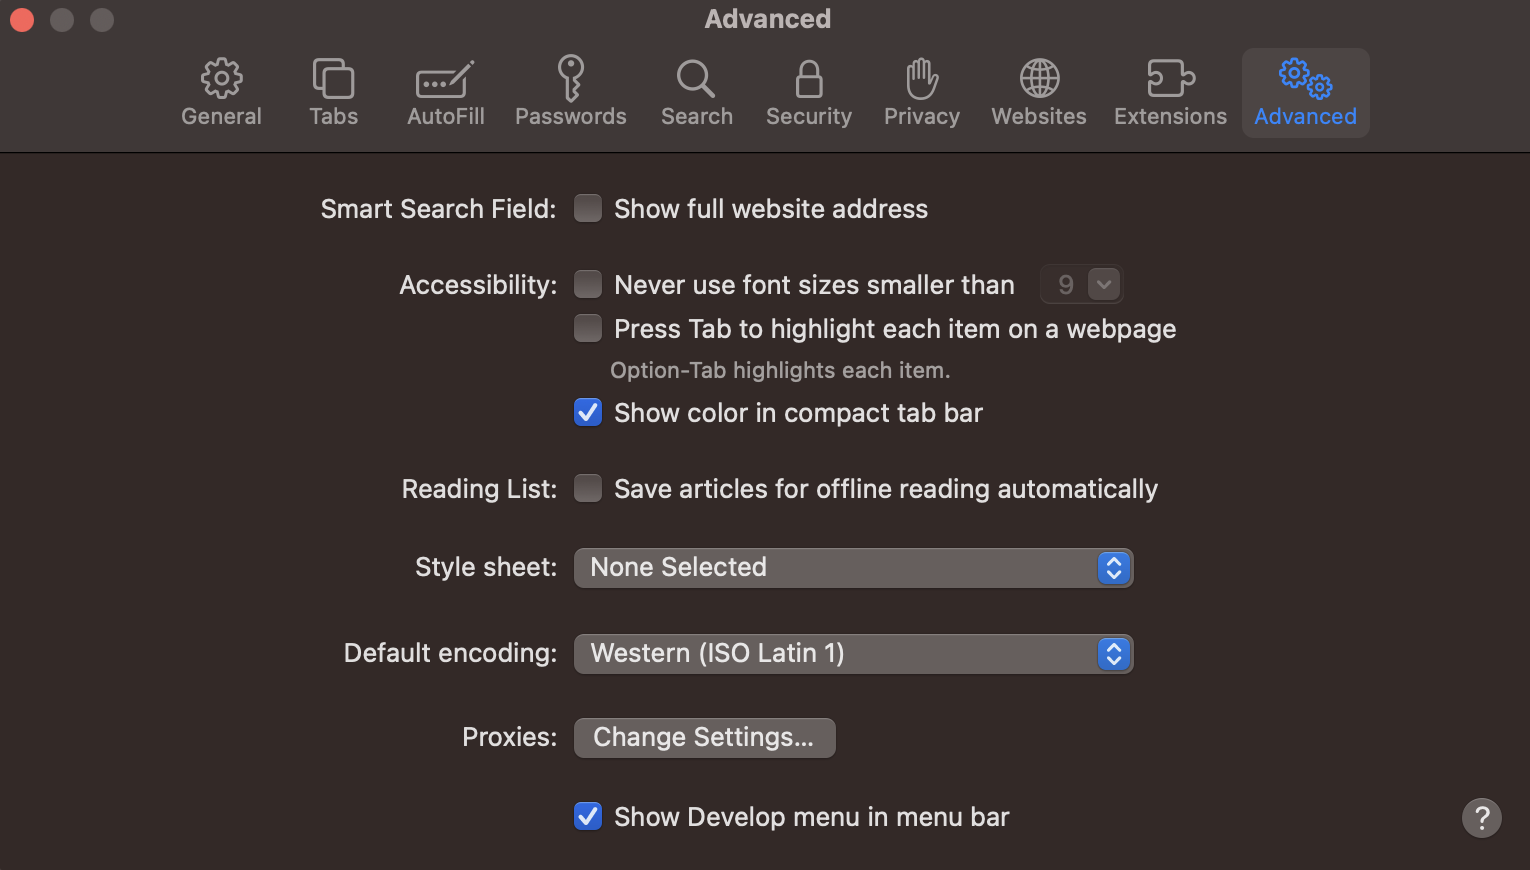Uncheck Show color in compact tab bar
The height and width of the screenshot is (870, 1530).
(x=588, y=412)
